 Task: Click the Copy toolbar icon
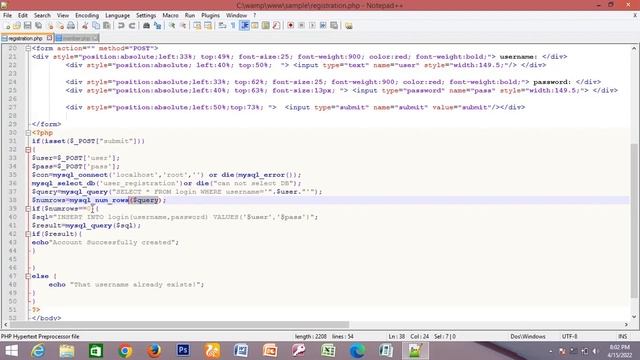[x=96, y=26]
